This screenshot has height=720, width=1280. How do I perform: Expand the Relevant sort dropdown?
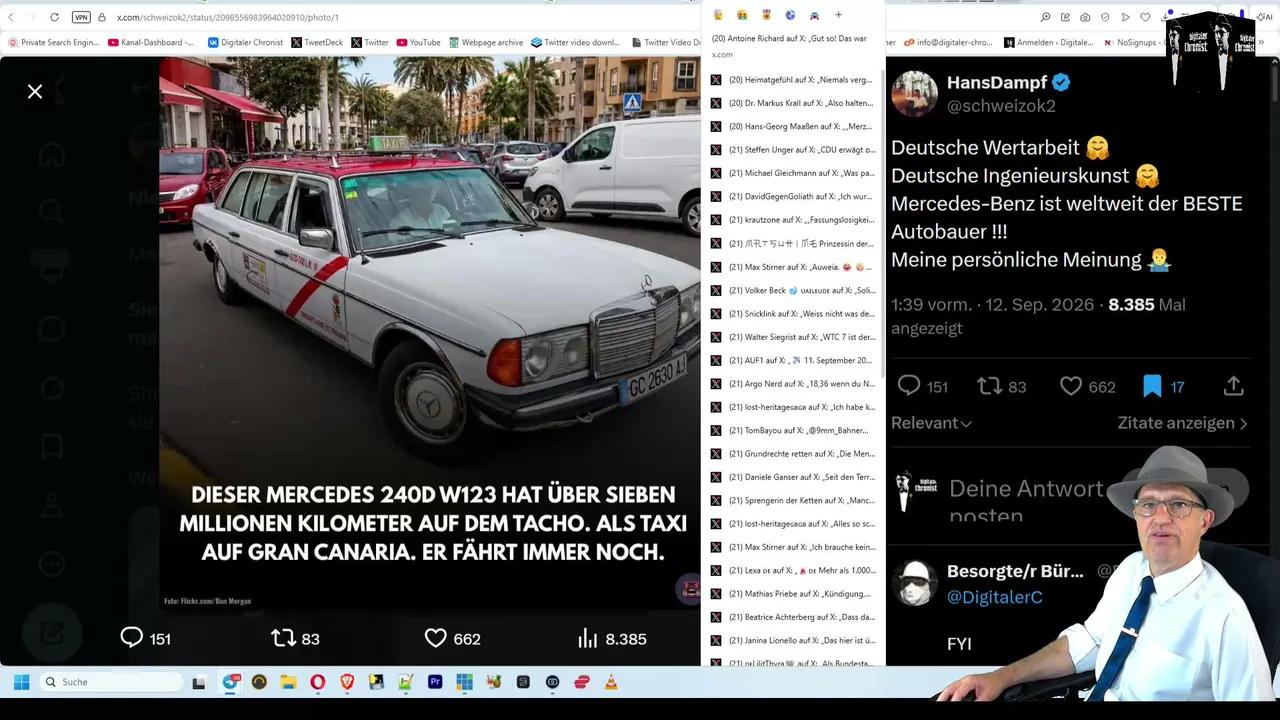[931, 423]
